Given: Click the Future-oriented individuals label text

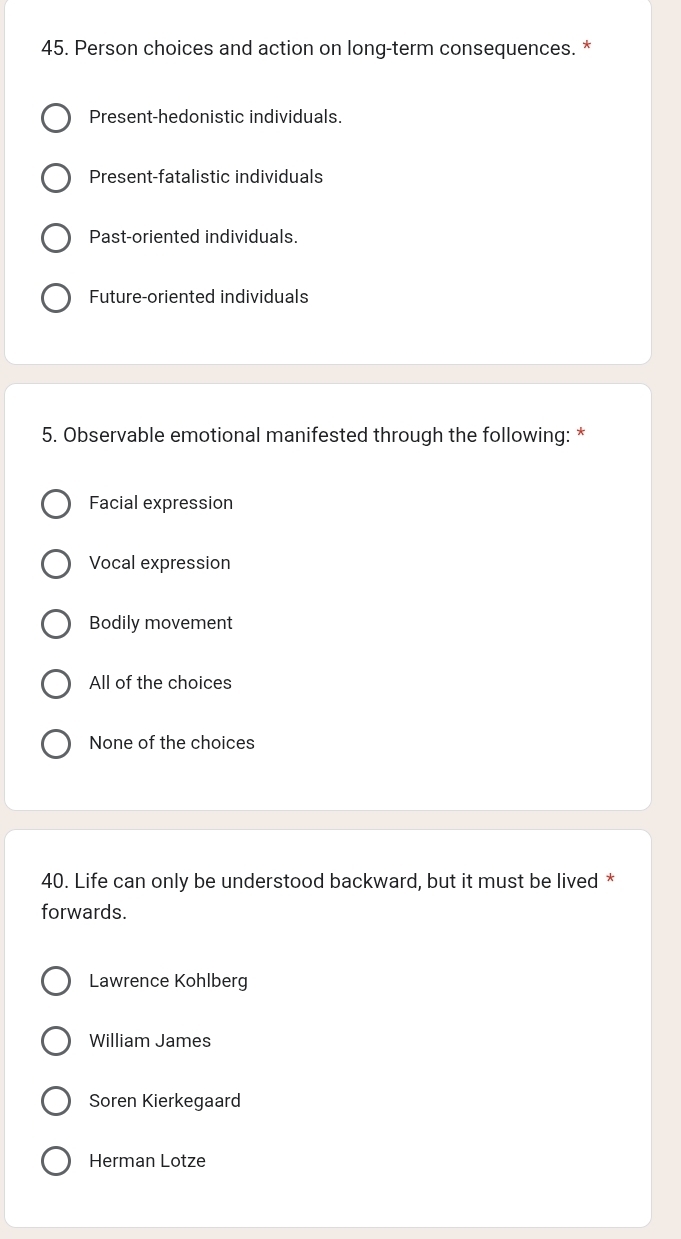Looking at the screenshot, I should point(199,297).
